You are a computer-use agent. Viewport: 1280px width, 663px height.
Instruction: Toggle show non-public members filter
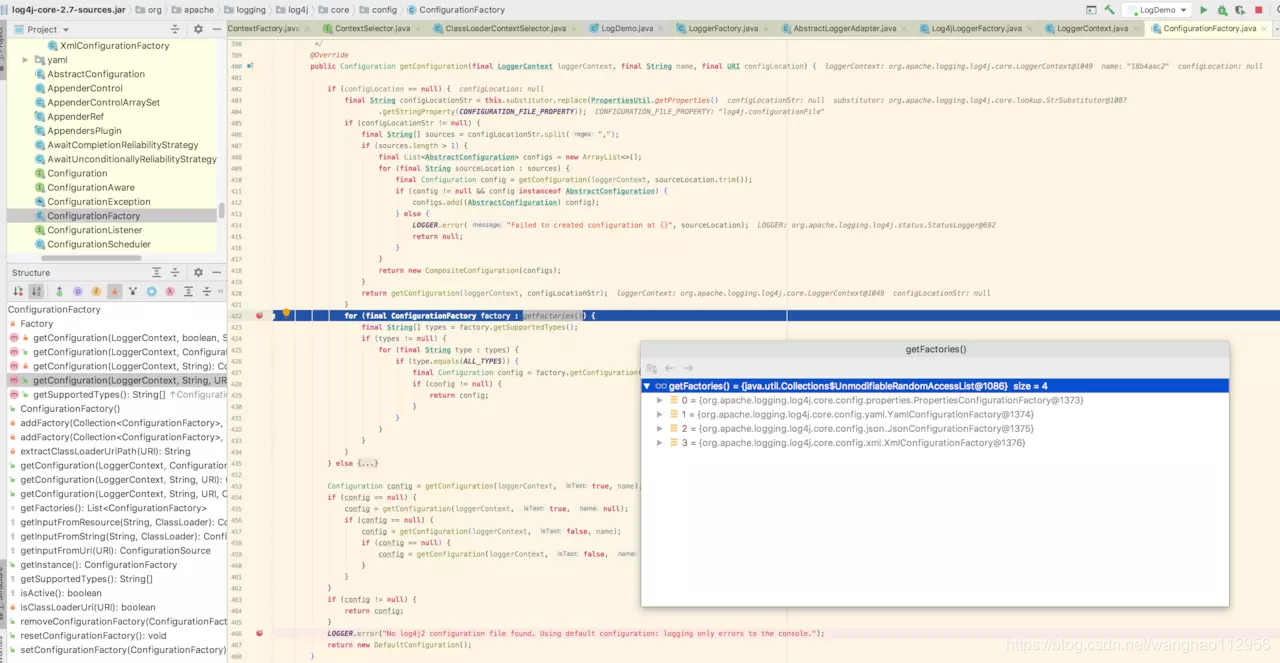(x=115, y=291)
